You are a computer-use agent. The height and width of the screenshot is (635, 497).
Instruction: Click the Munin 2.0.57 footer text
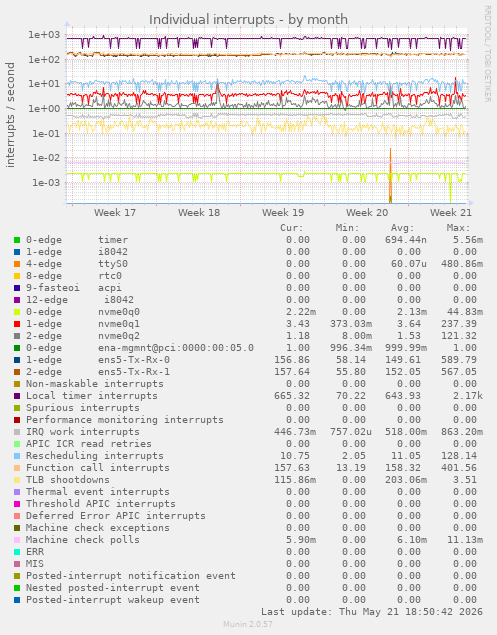(x=248, y=624)
